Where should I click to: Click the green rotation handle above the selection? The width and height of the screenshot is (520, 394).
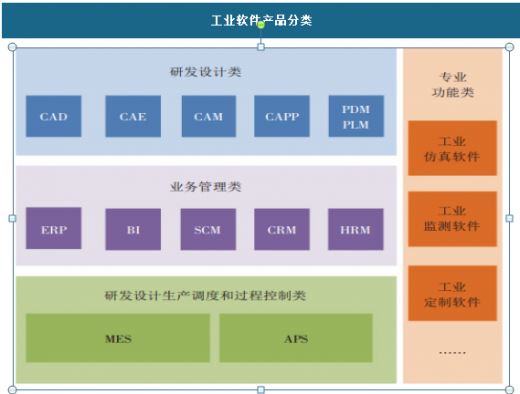[x=261, y=25]
